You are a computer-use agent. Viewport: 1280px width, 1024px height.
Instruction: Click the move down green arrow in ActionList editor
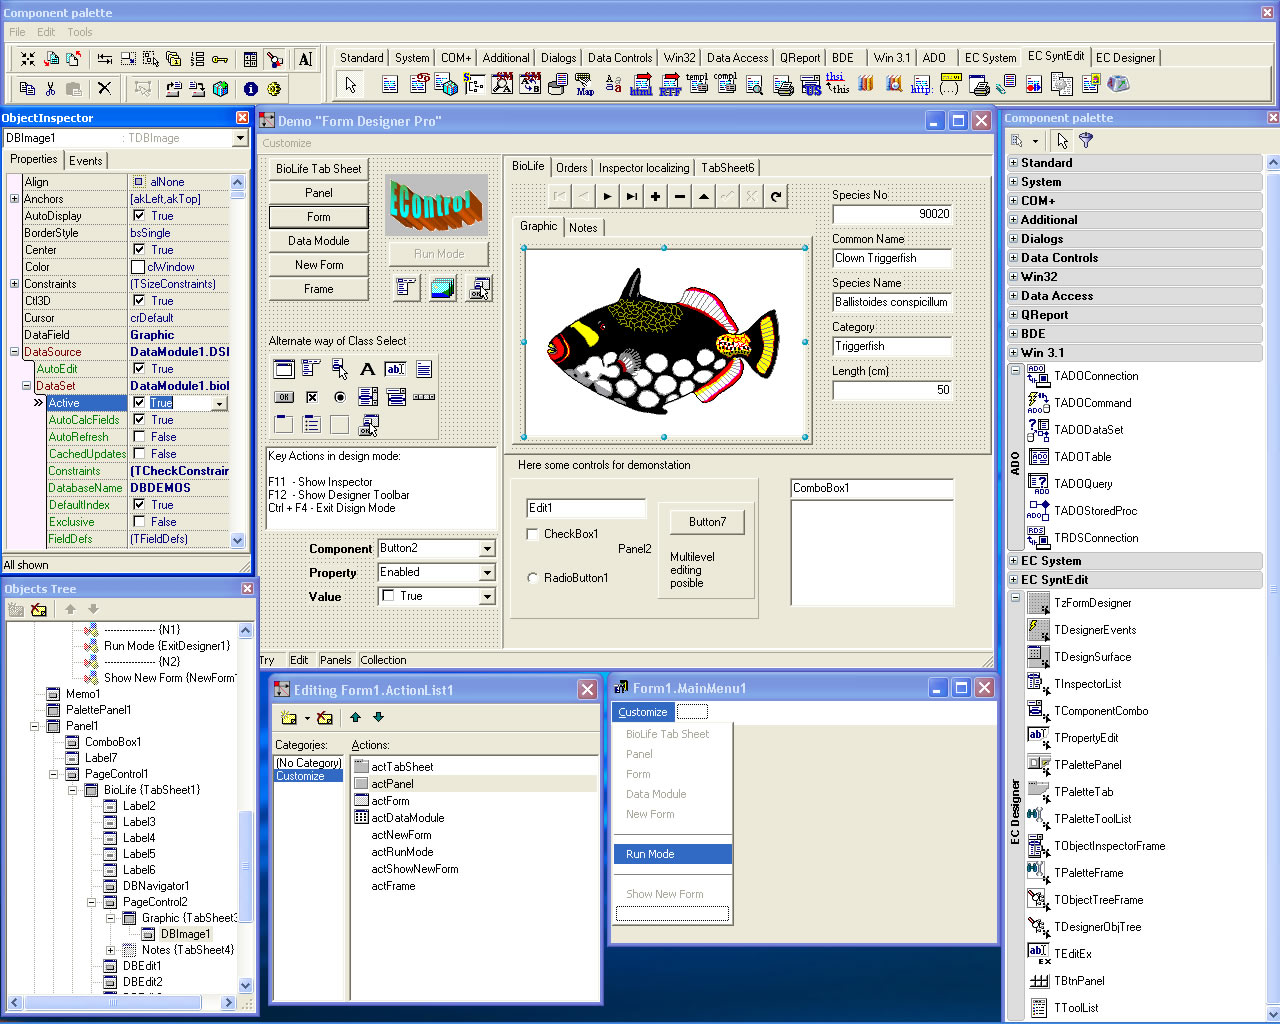tap(378, 717)
